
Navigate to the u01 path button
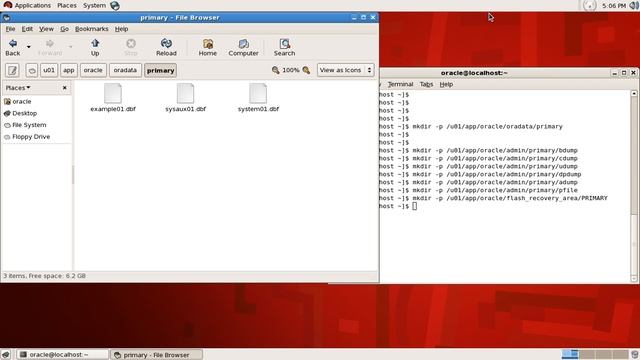pyautogui.click(x=49, y=70)
